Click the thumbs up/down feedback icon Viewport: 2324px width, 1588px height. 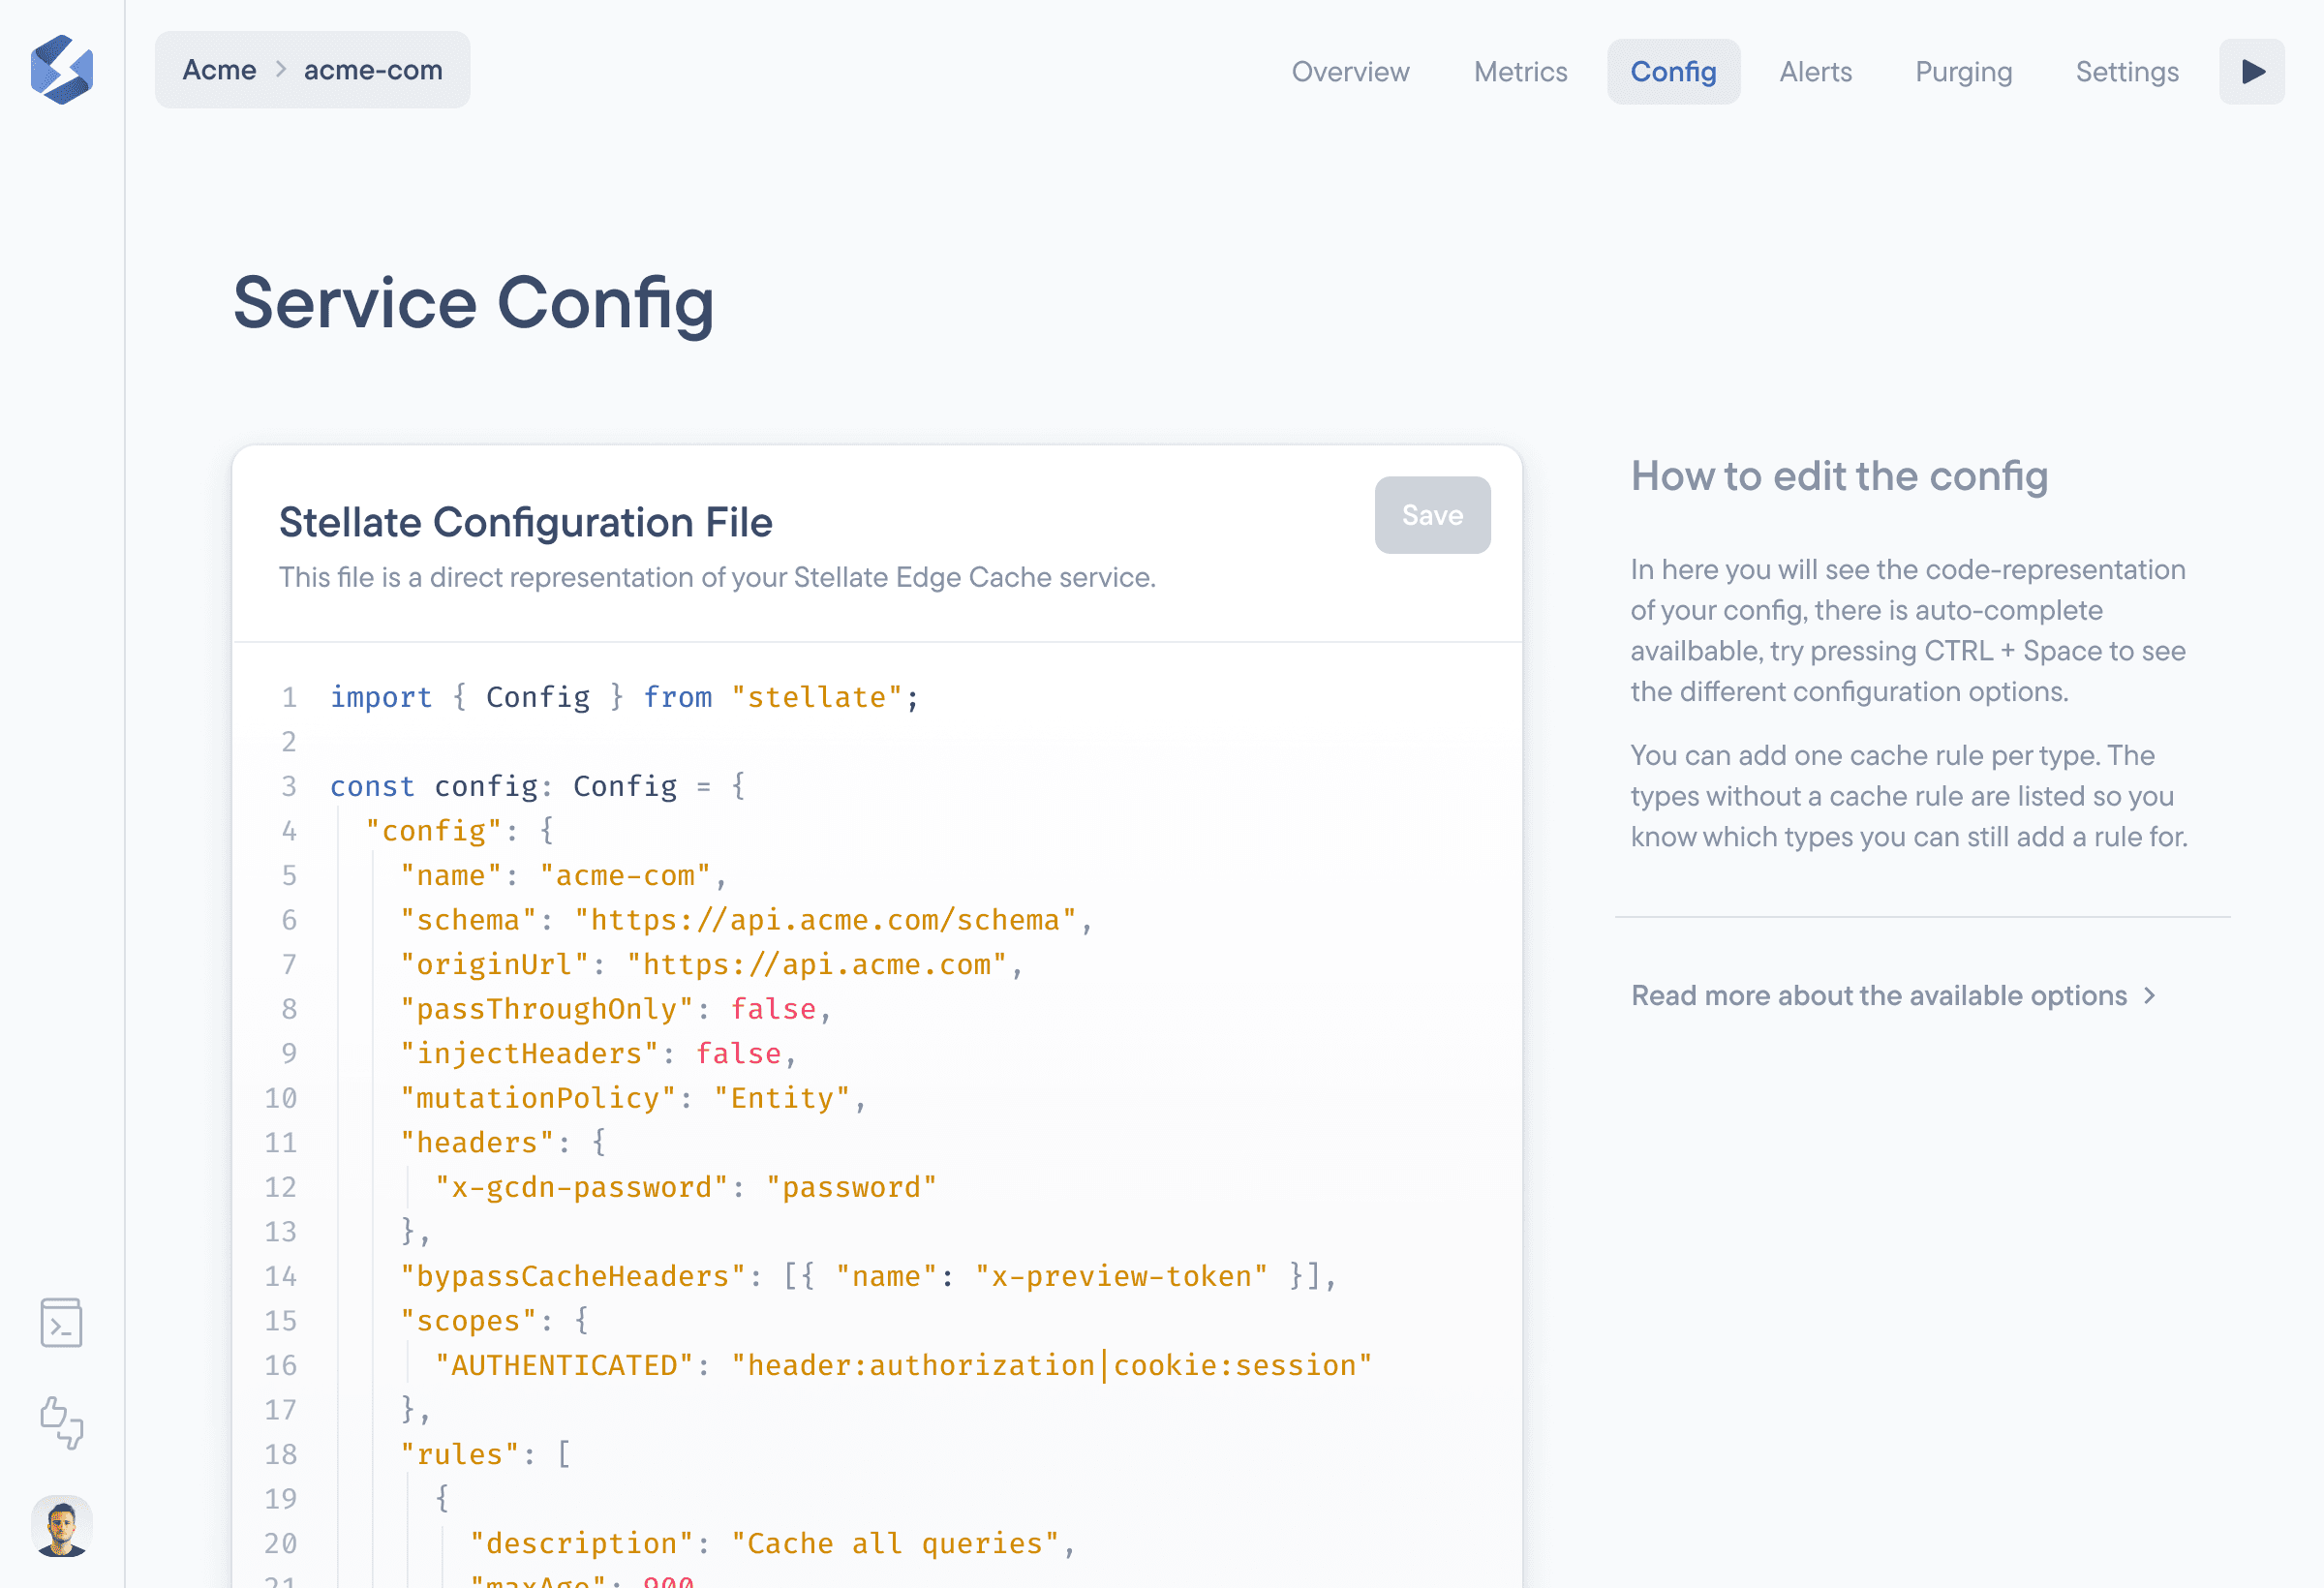click(62, 1422)
